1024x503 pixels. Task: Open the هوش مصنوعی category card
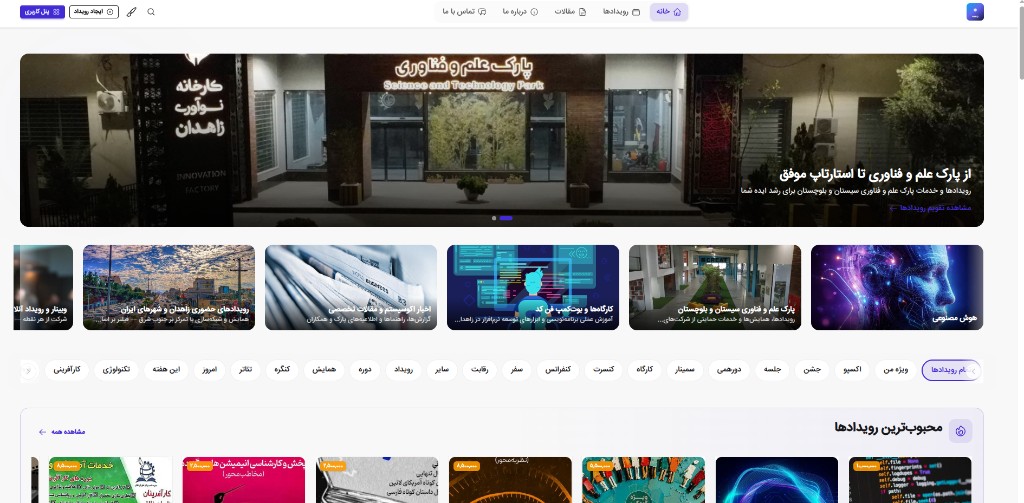point(897,287)
